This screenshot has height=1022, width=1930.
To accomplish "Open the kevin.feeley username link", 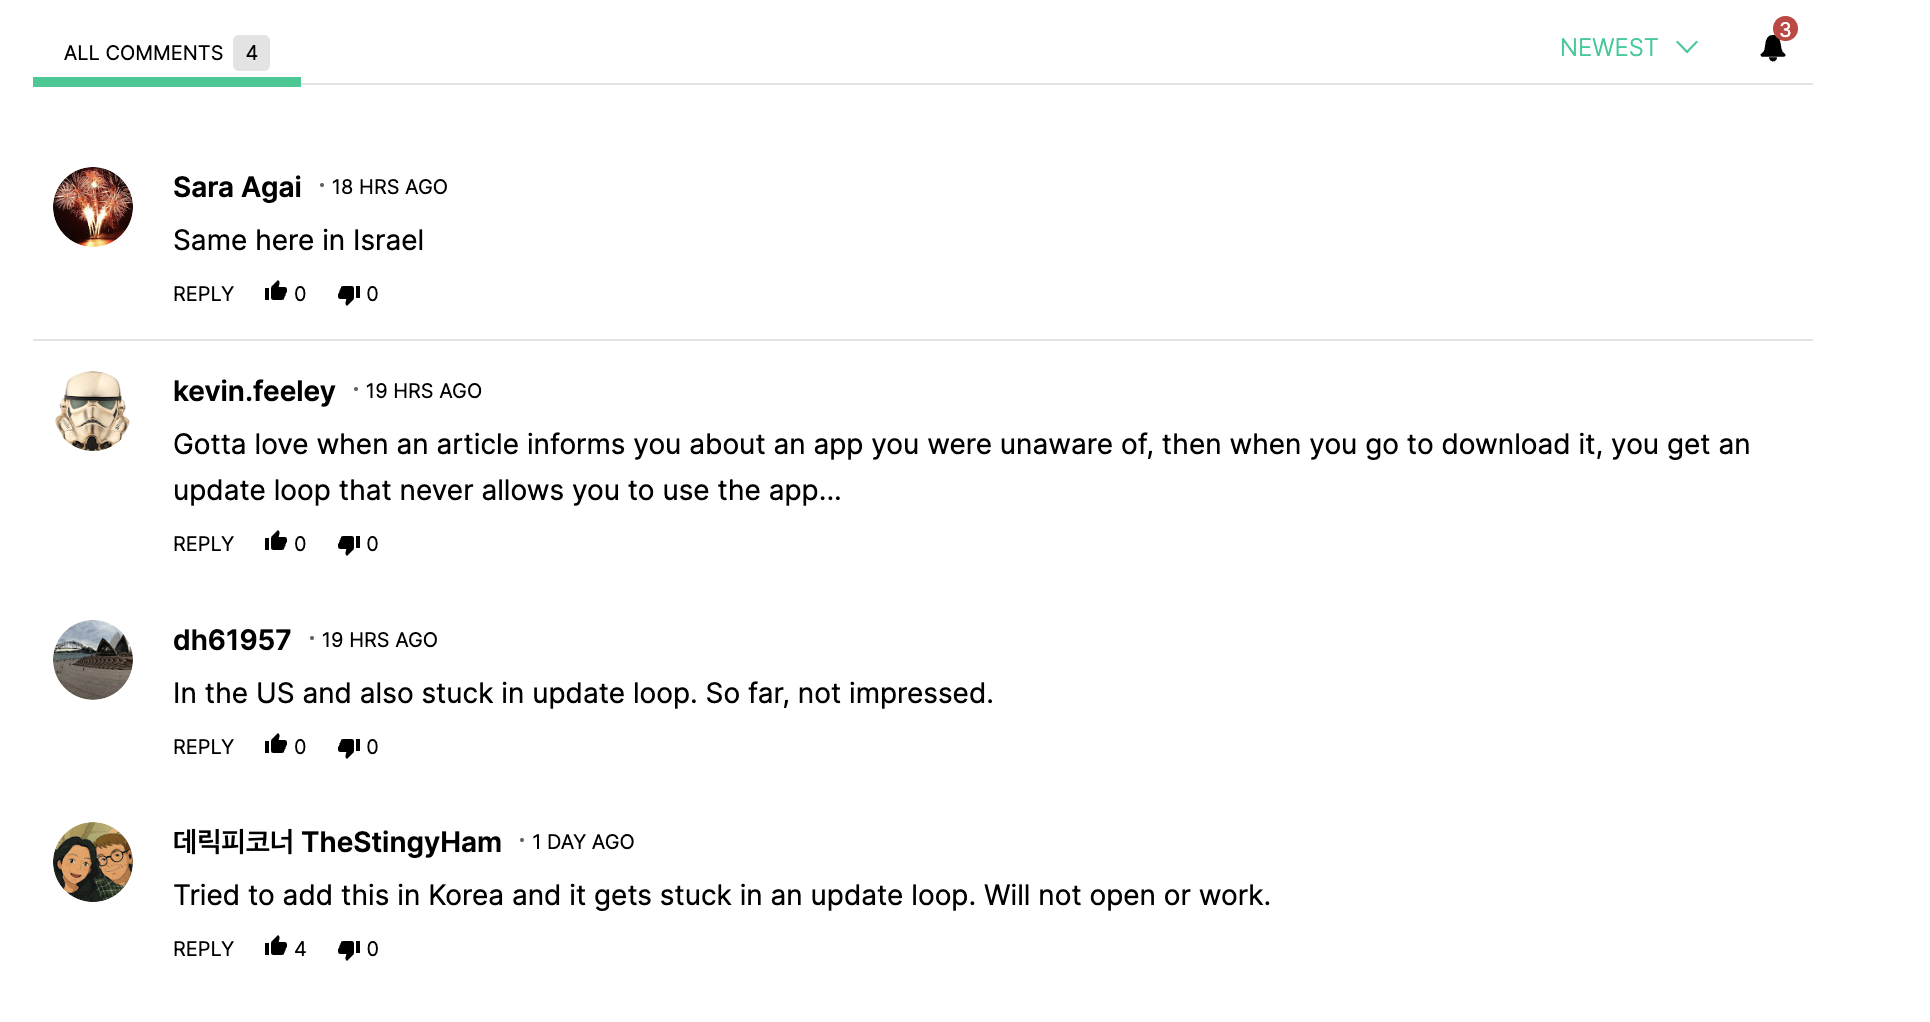I will (254, 391).
